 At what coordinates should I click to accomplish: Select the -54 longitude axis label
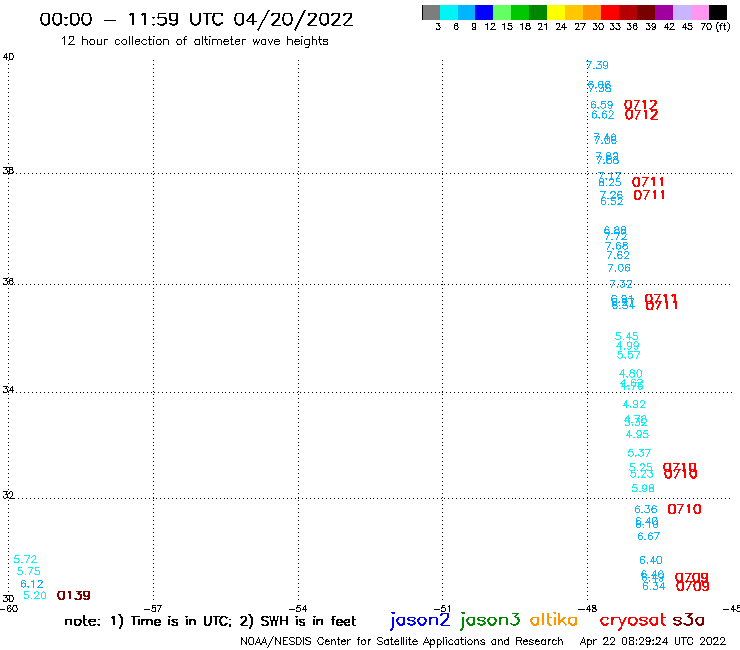pyautogui.click(x=298, y=608)
